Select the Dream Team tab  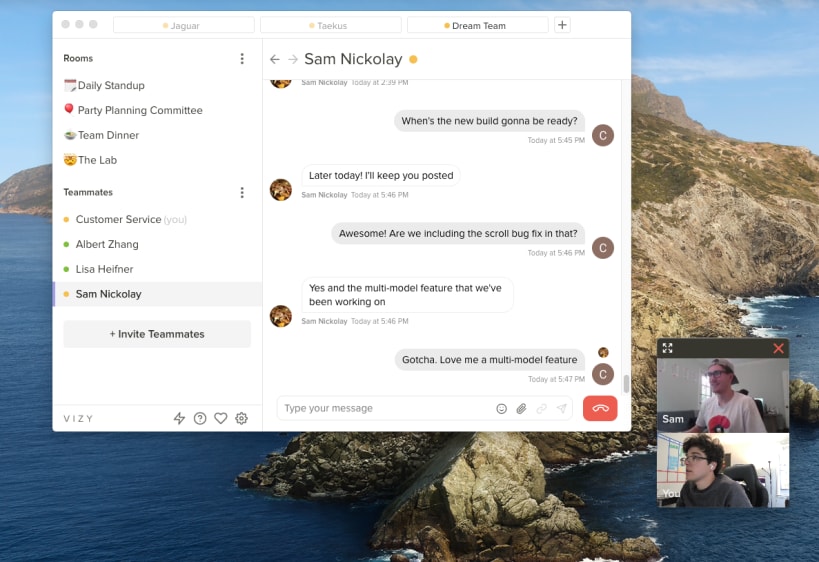[477, 25]
